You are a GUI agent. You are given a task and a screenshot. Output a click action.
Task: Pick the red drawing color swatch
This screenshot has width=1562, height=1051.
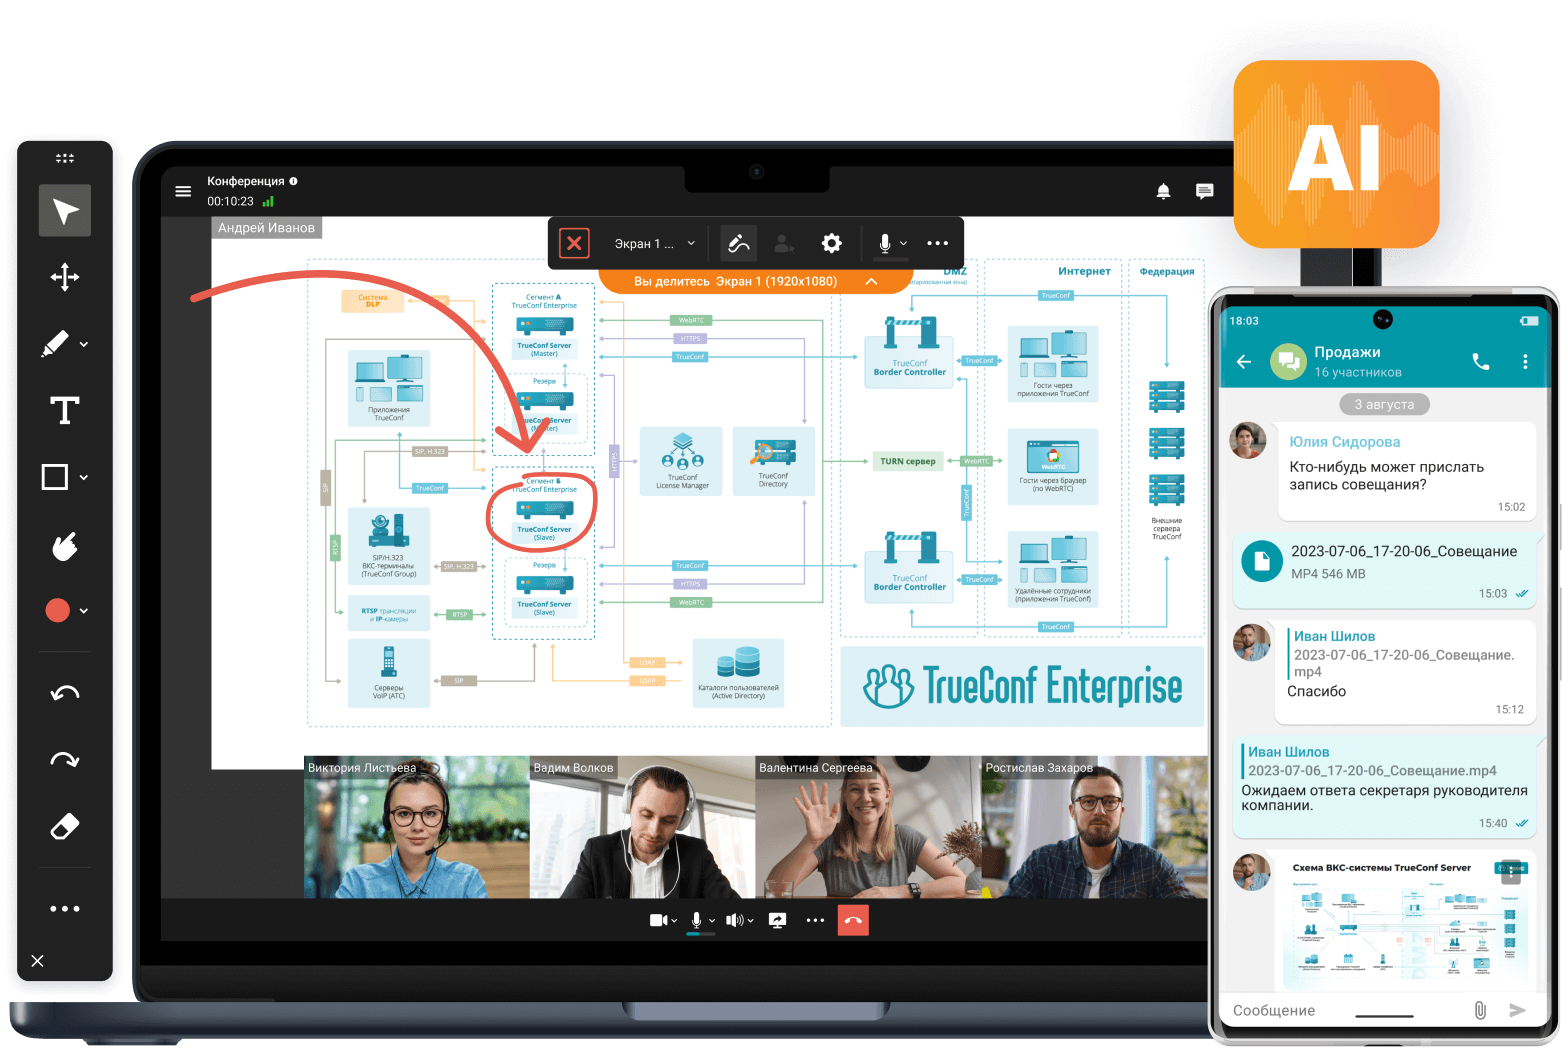pyautogui.click(x=57, y=610)
